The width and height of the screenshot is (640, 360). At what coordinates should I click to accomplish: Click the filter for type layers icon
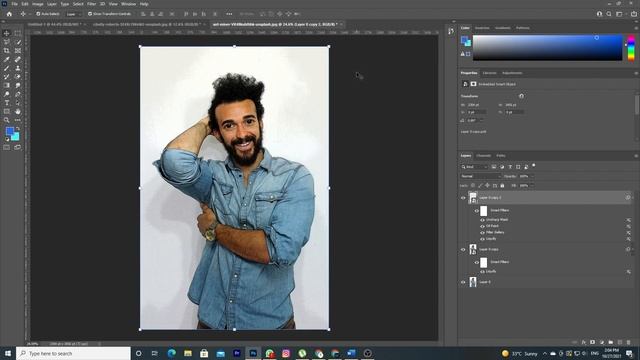tap(510, 167)
